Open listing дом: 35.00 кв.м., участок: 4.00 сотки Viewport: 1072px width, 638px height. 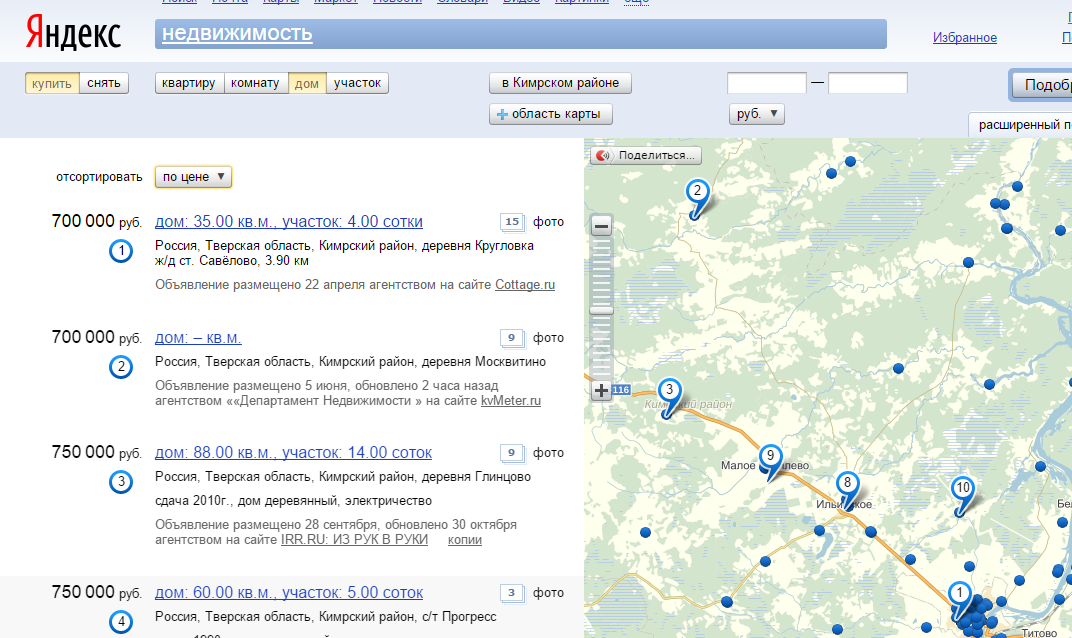(289, 222)
